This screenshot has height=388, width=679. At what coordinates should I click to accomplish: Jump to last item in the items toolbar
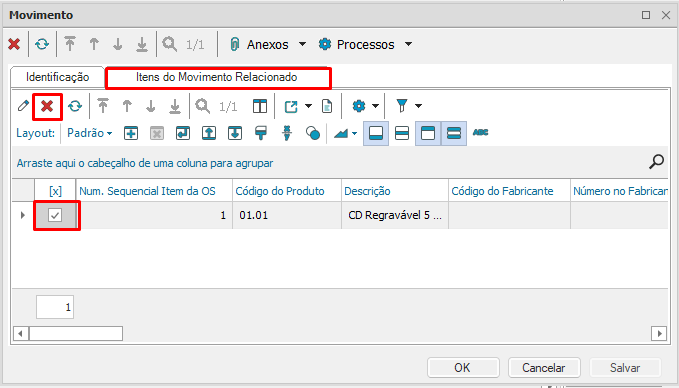(175, 106)
